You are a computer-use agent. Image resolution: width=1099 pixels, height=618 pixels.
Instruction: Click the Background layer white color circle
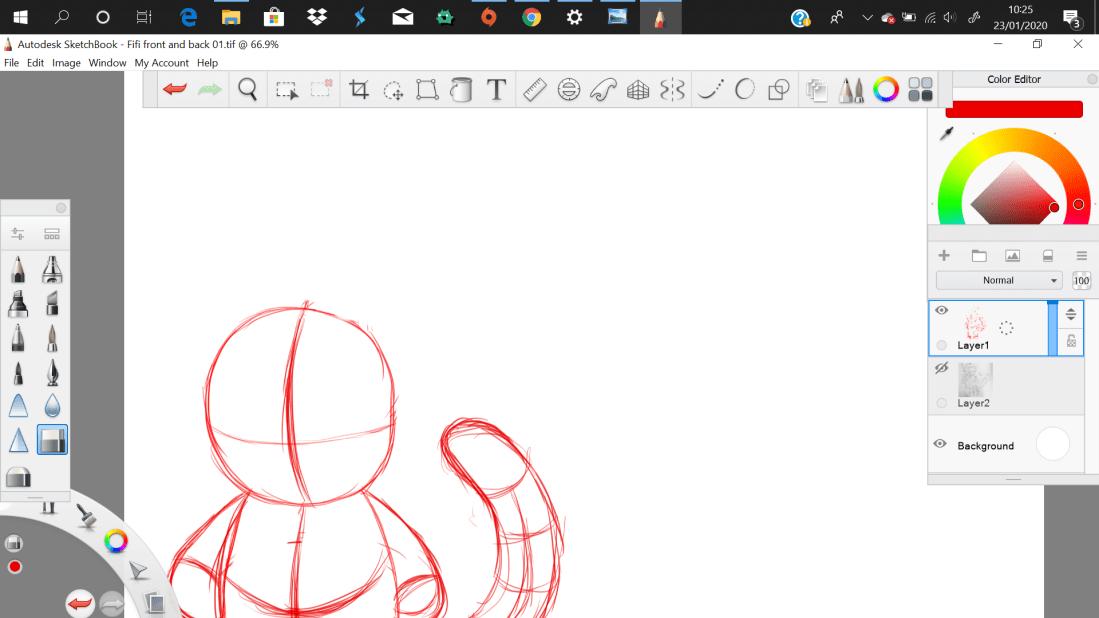(x=1053, y=444)
